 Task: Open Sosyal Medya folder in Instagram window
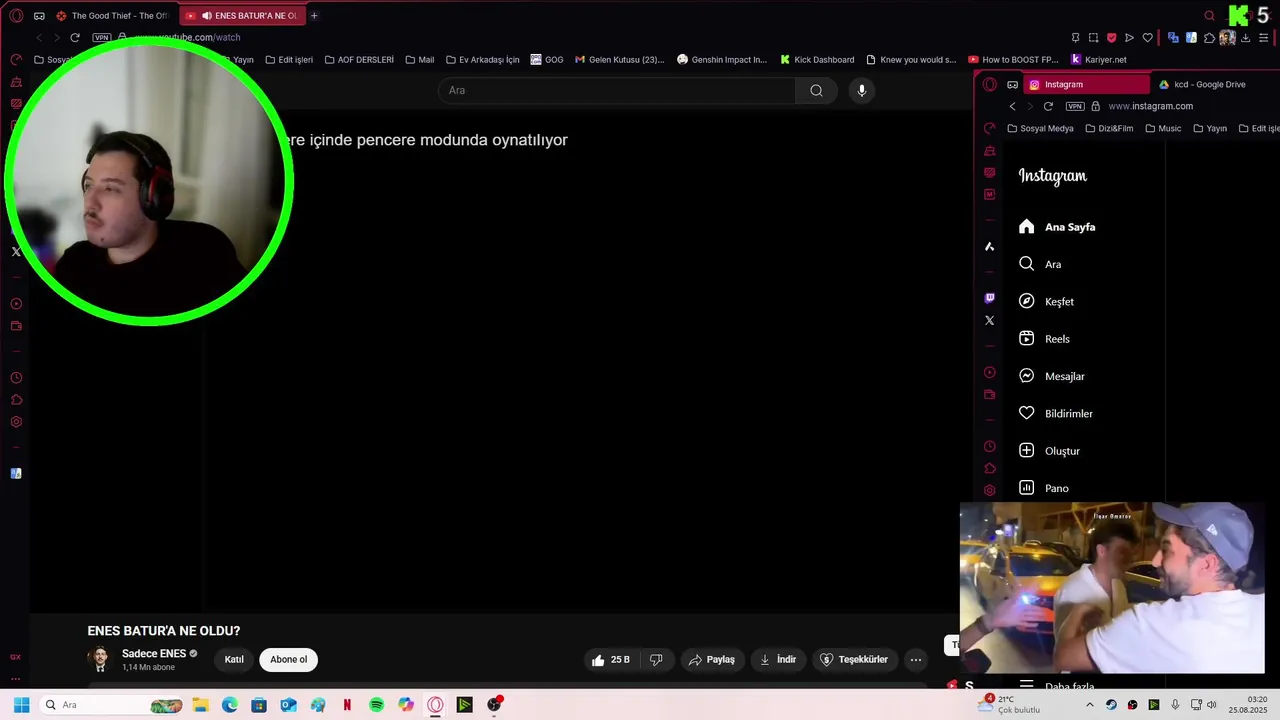[x=1040, y=129]
